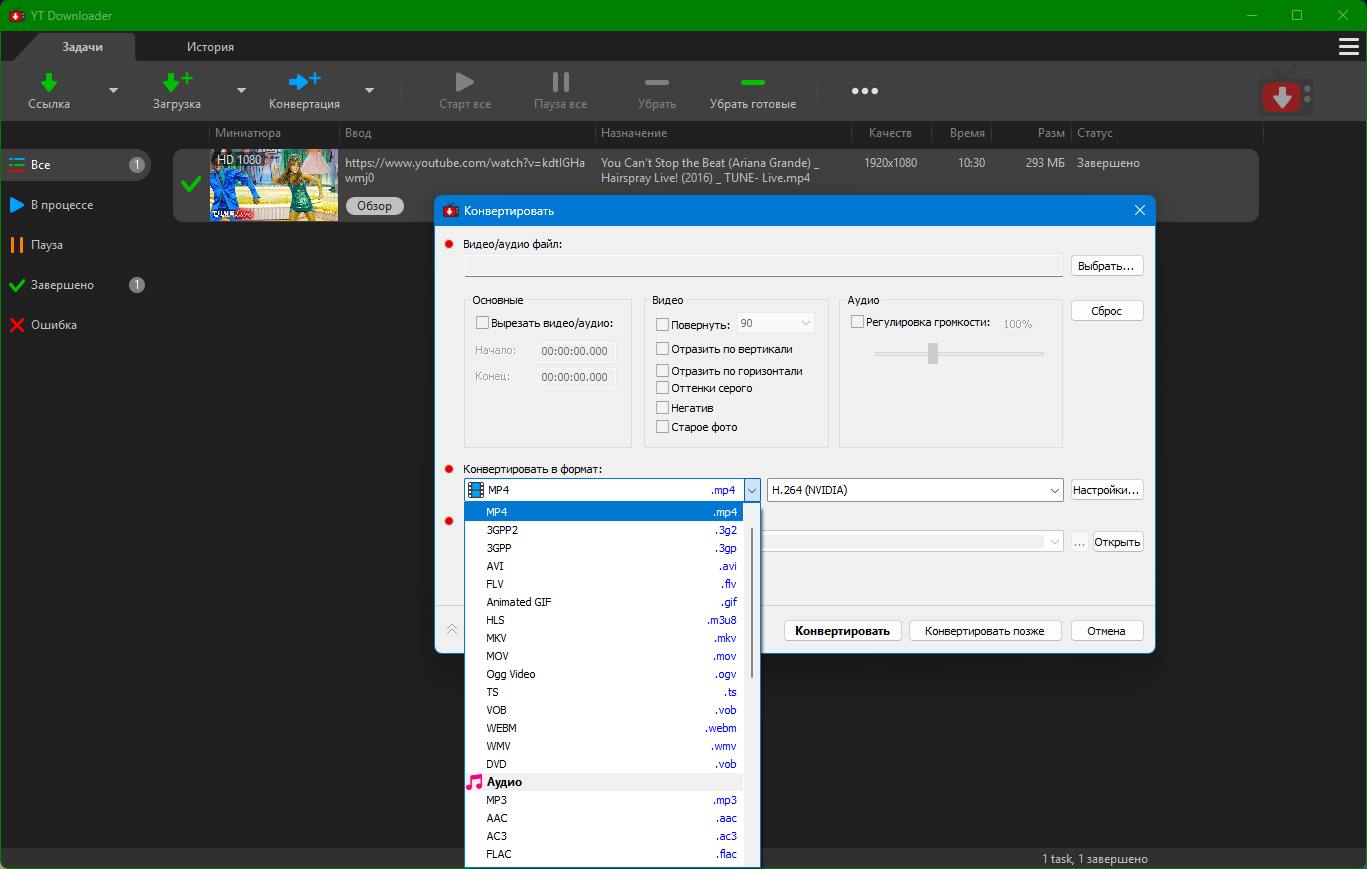Enable Регулировка громкости checkbox
This screenshot has width=1367, height=869.
(x=857, y=322)
